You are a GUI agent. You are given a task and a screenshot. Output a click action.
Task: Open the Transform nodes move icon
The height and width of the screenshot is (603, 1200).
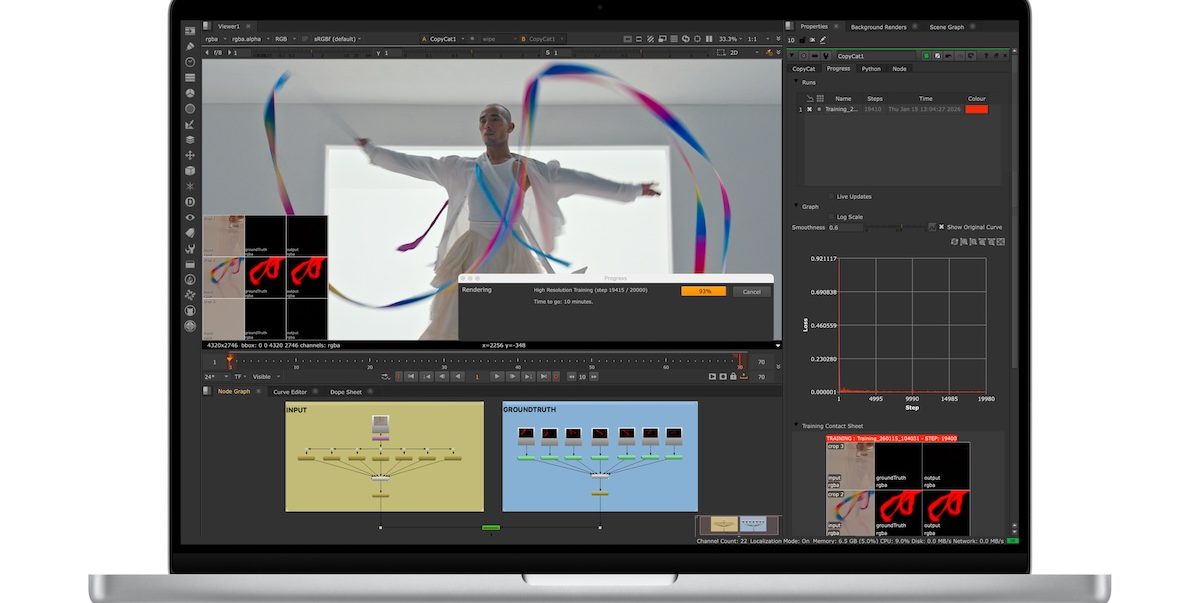pos(190,155)
